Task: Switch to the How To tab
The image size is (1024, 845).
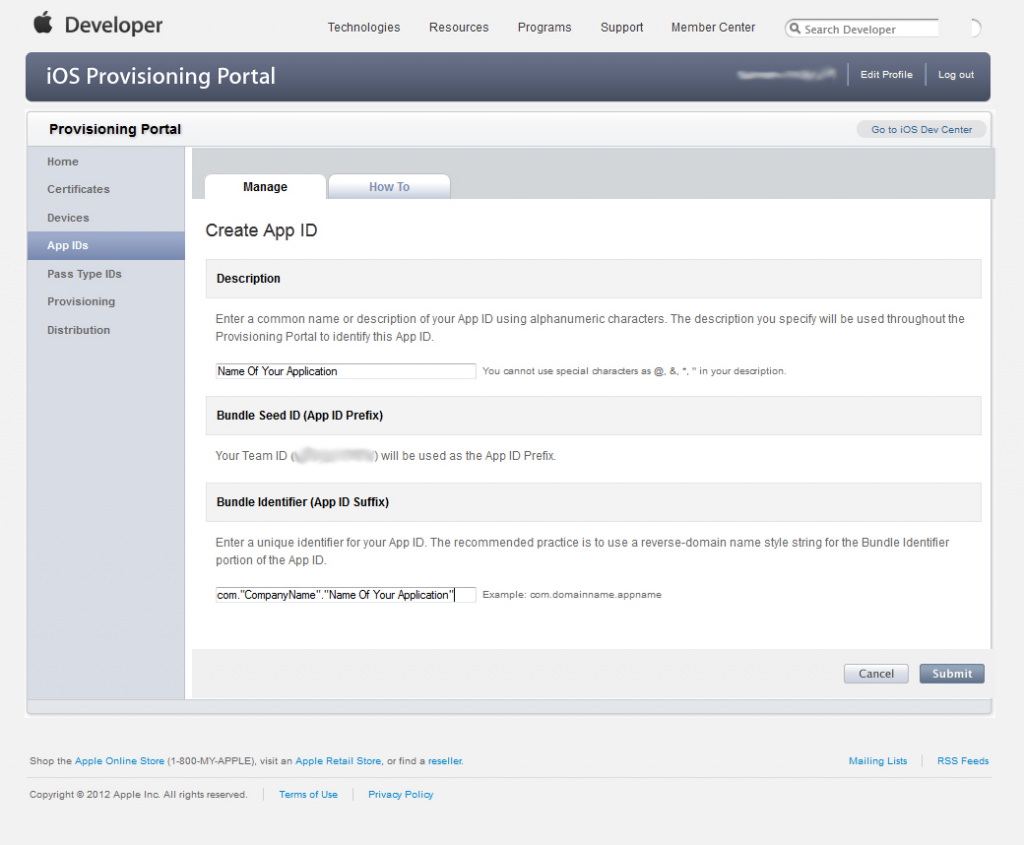Action: (x=389, y=187)
